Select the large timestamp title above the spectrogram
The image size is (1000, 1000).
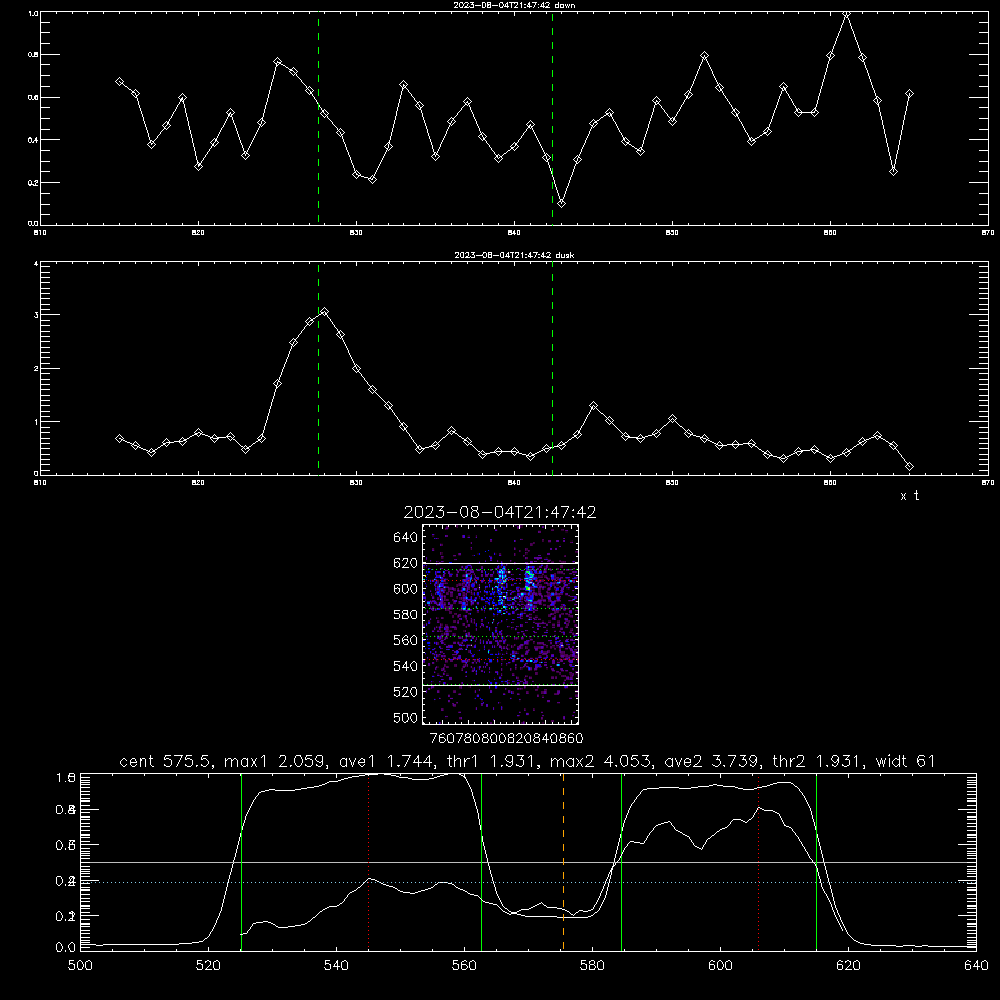[500, 512]
